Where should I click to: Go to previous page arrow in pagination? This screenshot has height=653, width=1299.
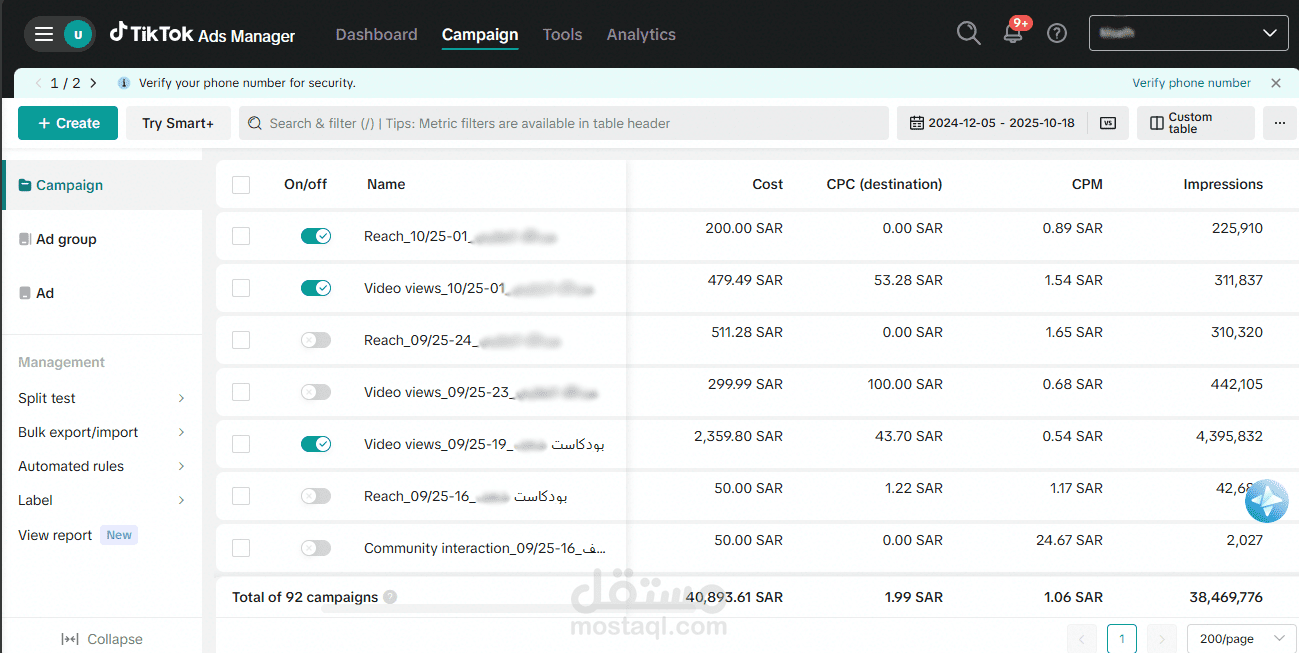[x=1082, y=638]
